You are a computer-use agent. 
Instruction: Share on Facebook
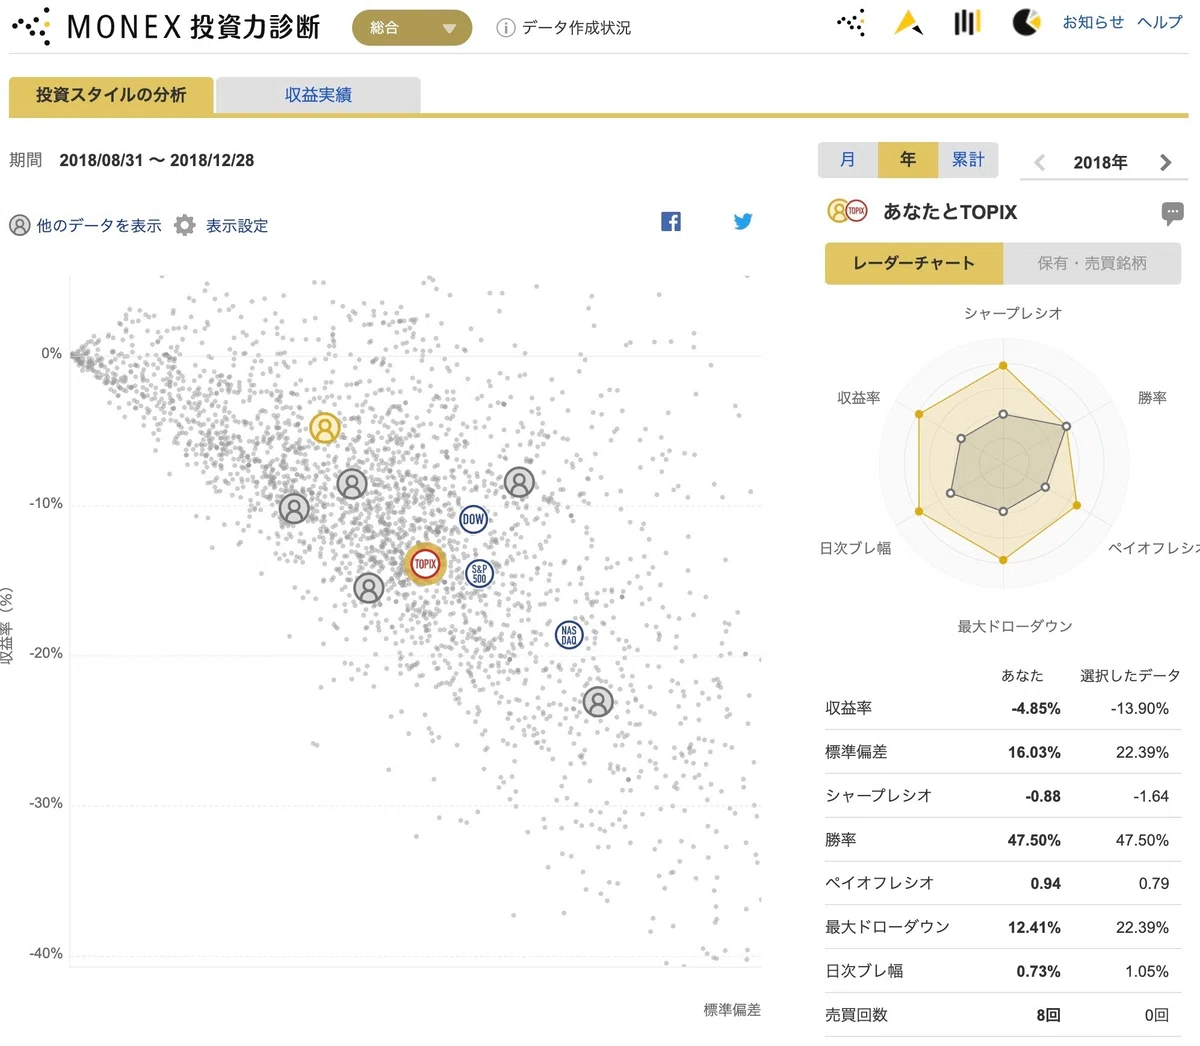point(671,222)
